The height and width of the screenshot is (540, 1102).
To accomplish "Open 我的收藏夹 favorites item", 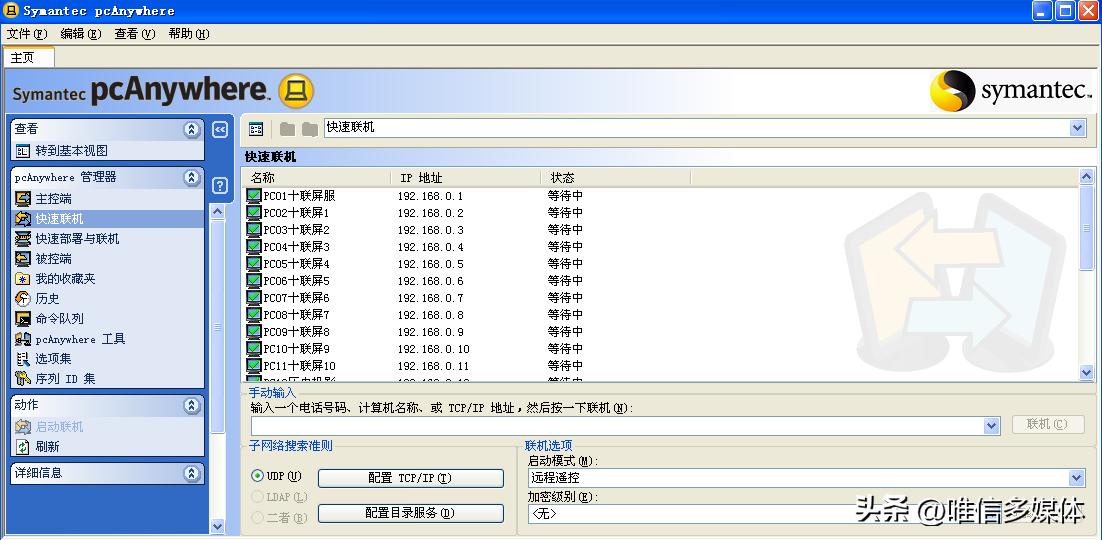I will (23, 279).
